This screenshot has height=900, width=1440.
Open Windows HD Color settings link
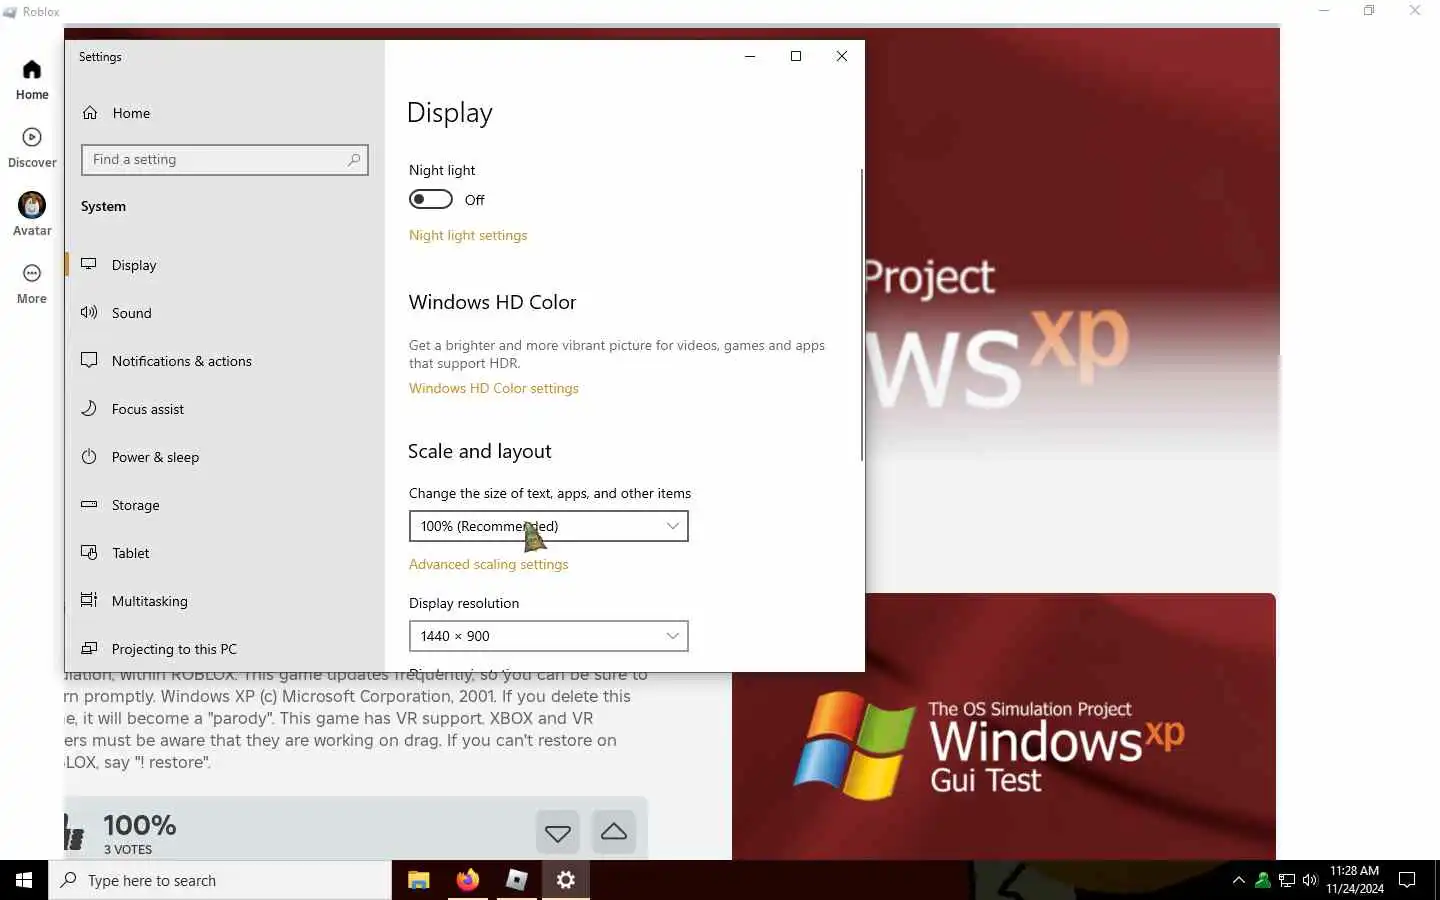[x=494, y=388]
